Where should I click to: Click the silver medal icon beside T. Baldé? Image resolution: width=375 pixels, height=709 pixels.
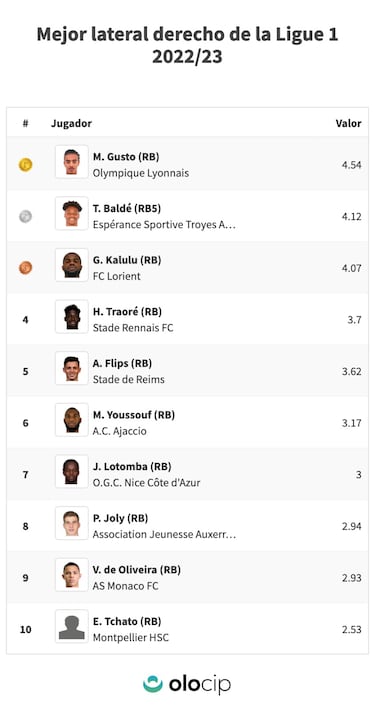(25, 216)
